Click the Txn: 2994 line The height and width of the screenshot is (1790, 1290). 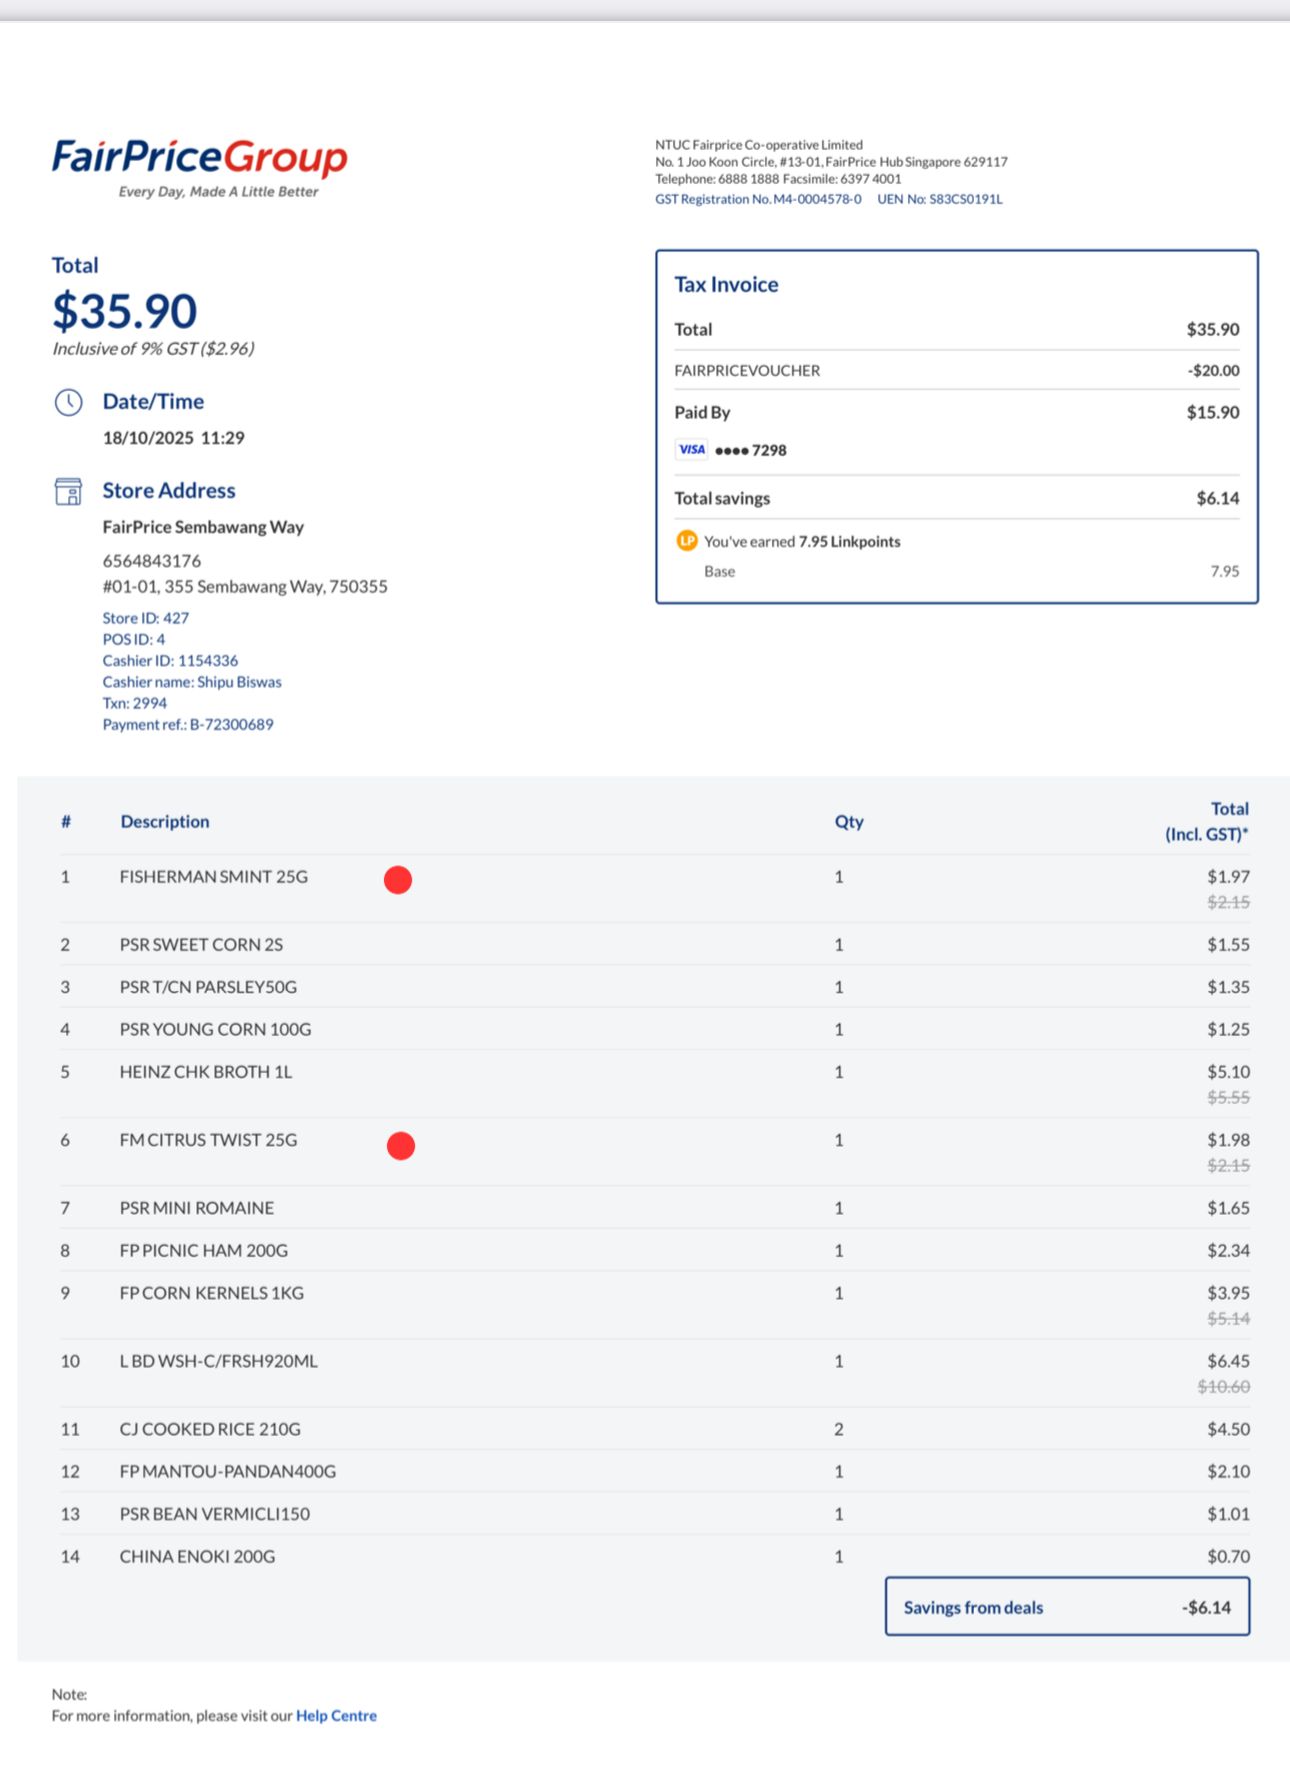[135, 703]
